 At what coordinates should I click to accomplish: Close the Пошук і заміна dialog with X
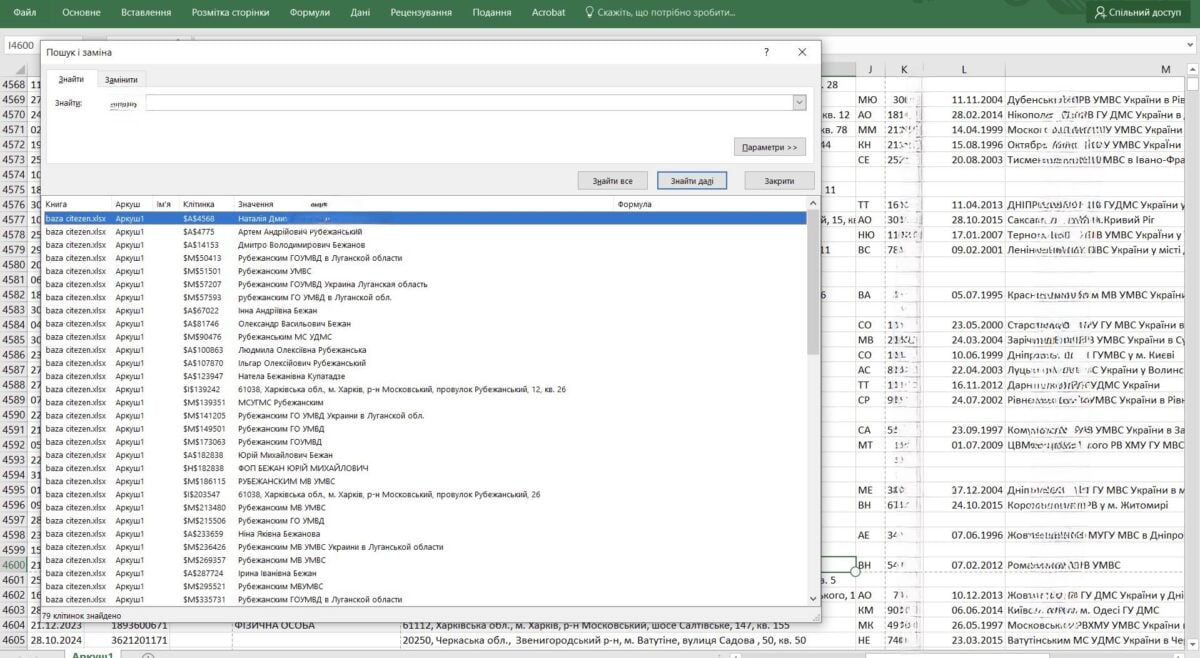click(802, 52)
